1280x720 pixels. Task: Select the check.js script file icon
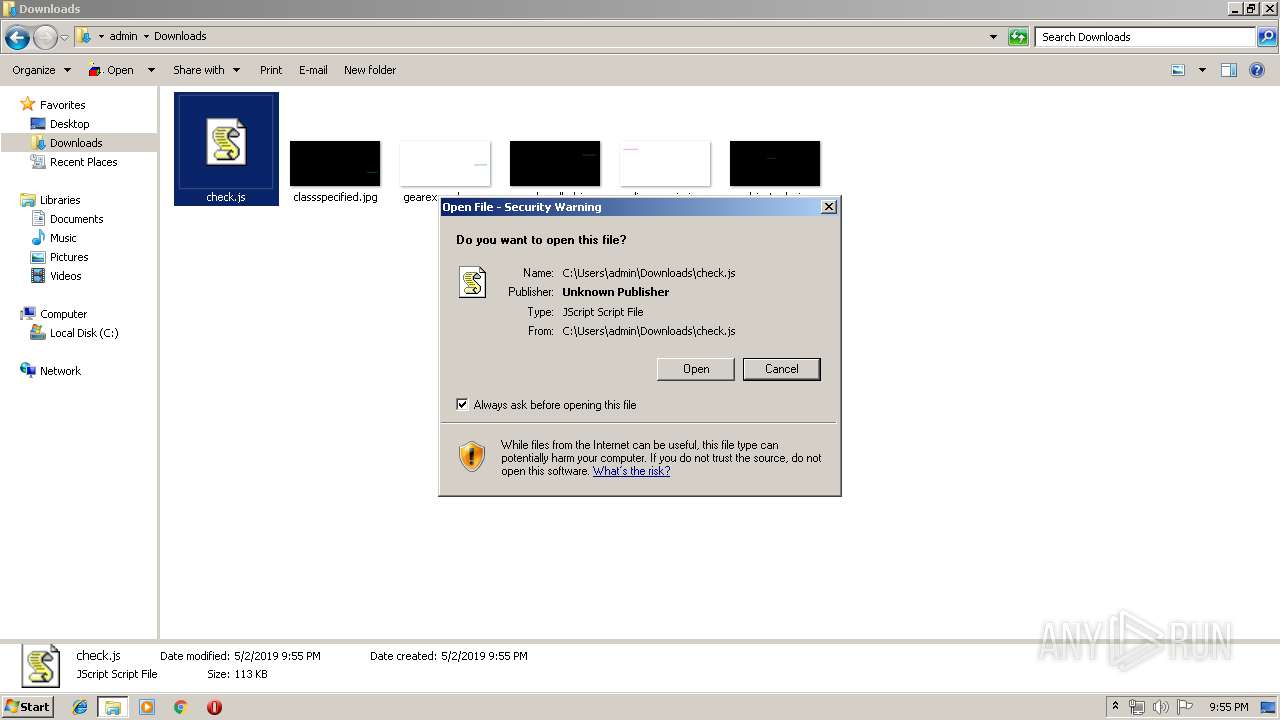coord(226,149)
